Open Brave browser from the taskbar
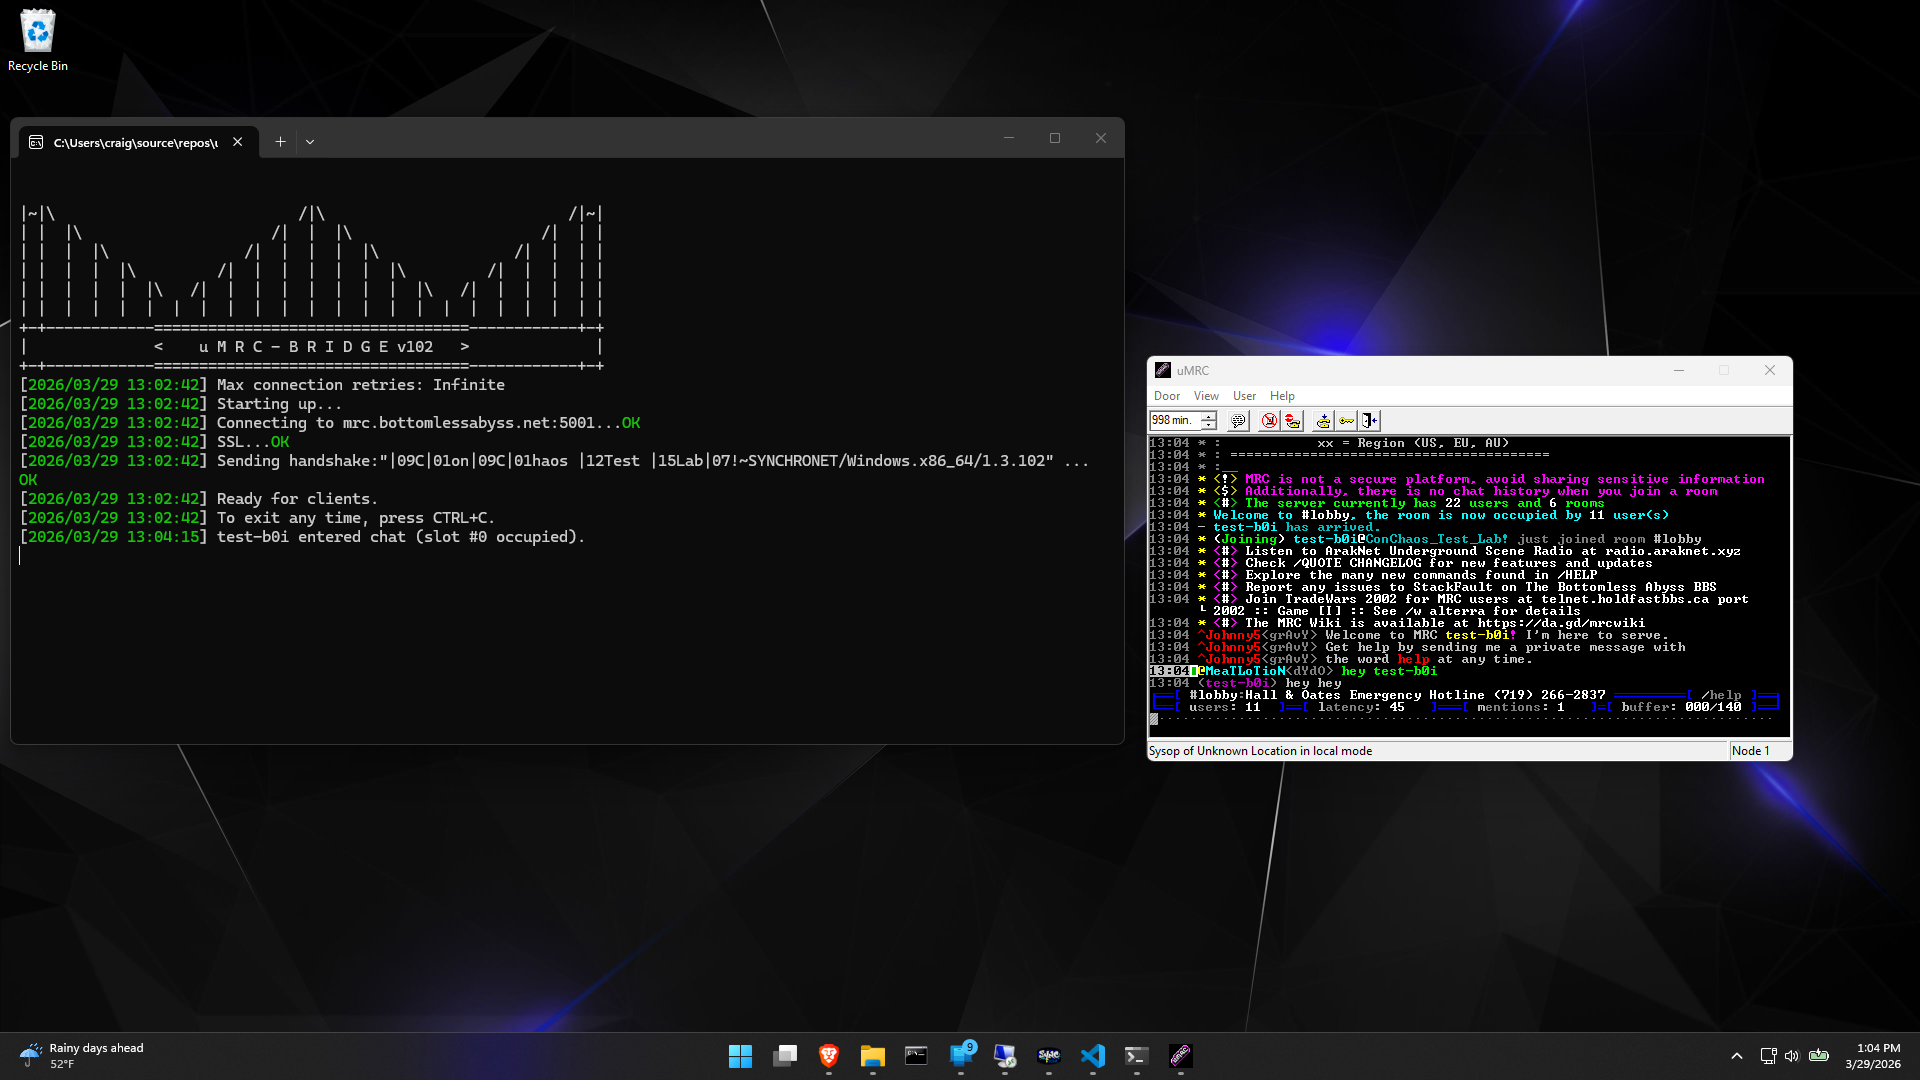The width and height of the screenshot is (1920, 1080). tap(828, 1056)
